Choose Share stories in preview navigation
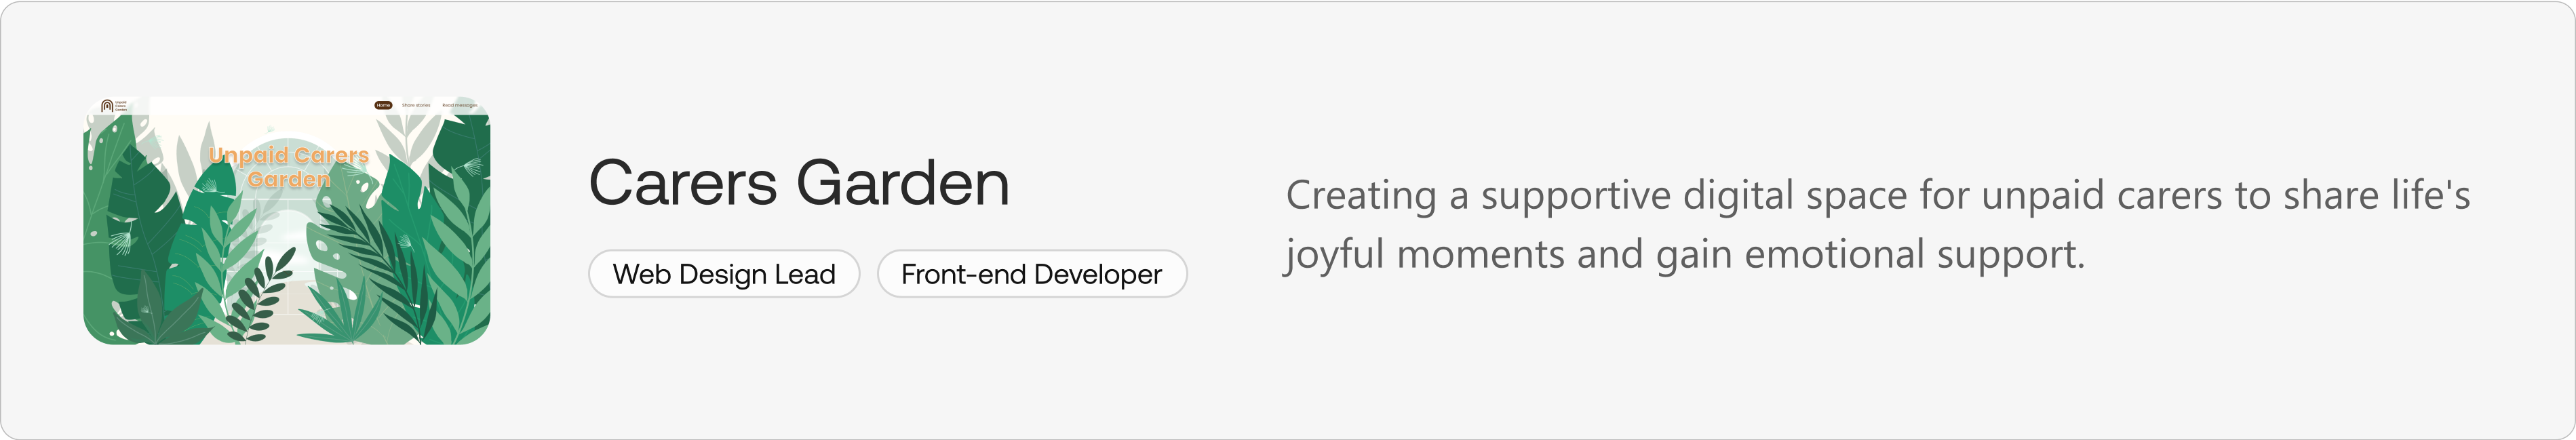 pyautogui.click(x=416, y=105)
